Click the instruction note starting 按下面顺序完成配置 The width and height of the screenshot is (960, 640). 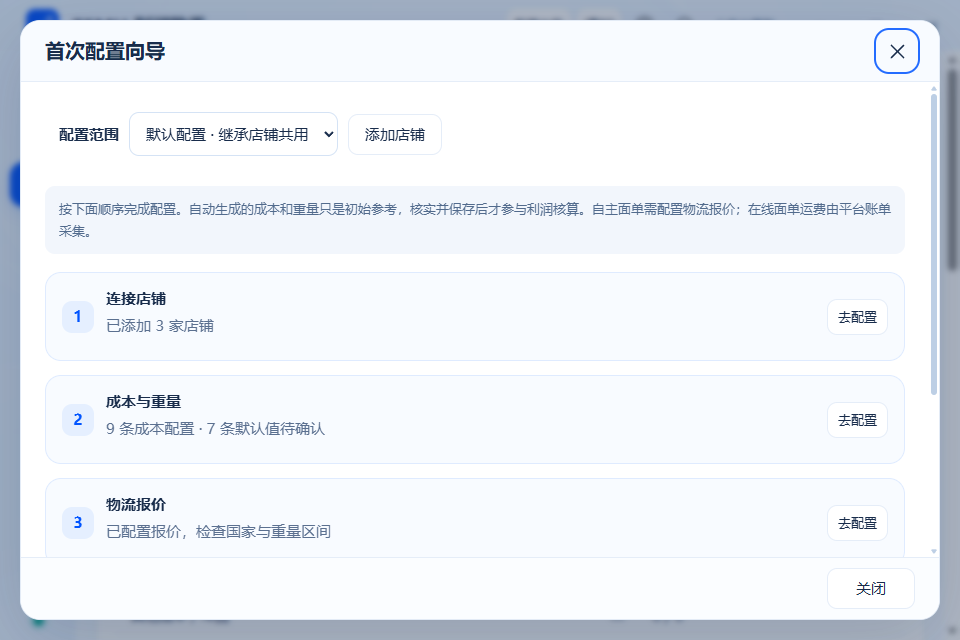pyautogui.click(x=474, y=220)
